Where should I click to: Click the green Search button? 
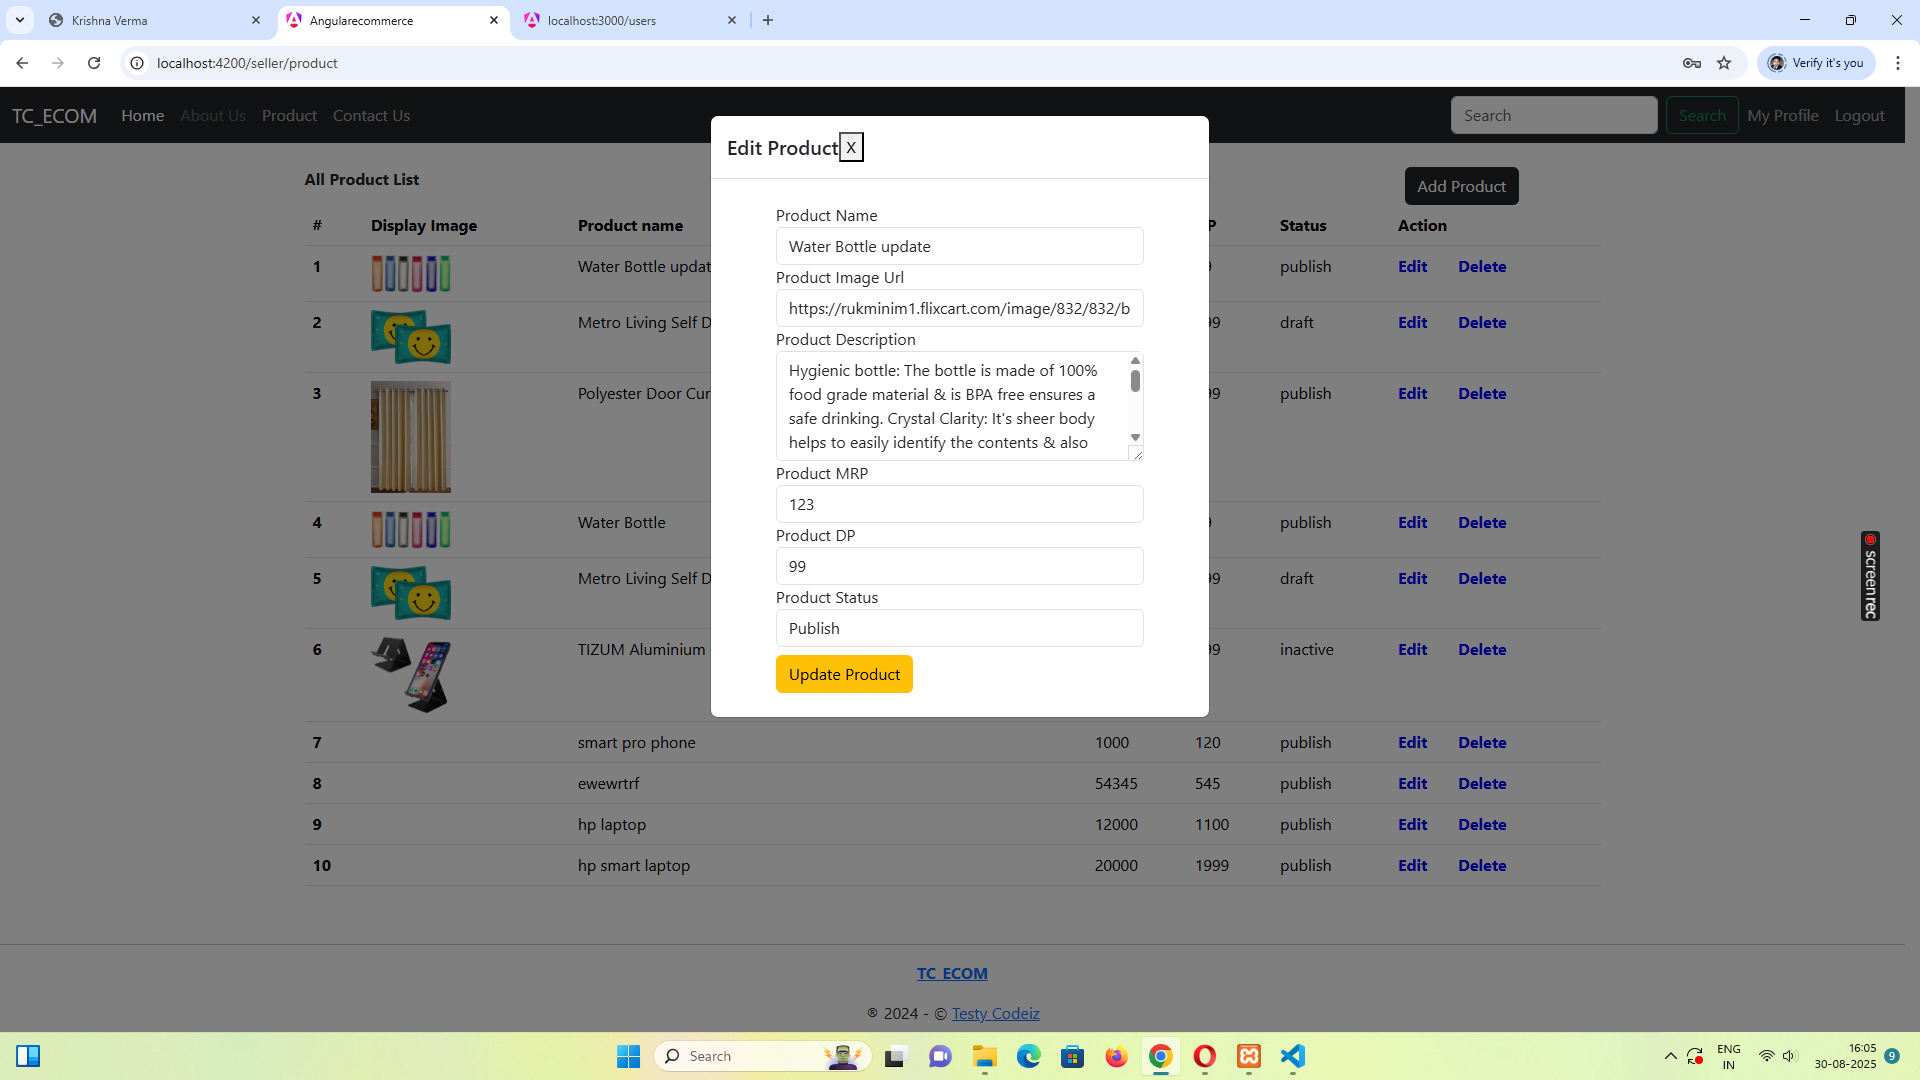[x=1702, y=115]
